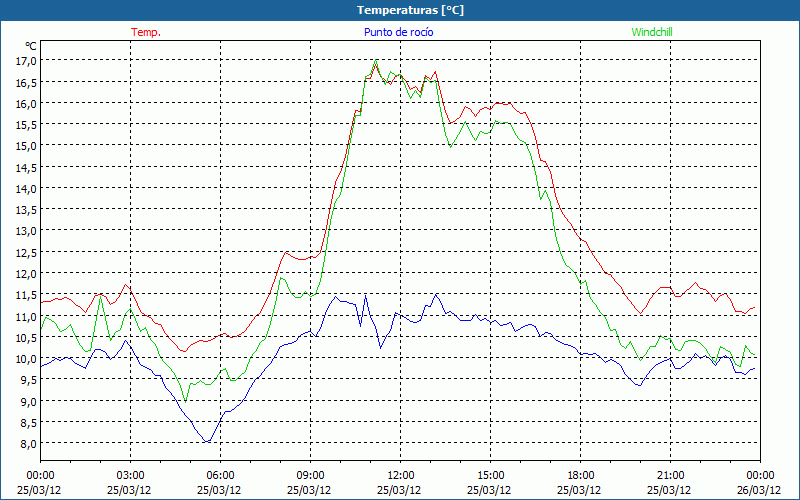The image size is (800, 500).
Task: Click the 06:00 time marker on x-axis
Action: (221, 475)
